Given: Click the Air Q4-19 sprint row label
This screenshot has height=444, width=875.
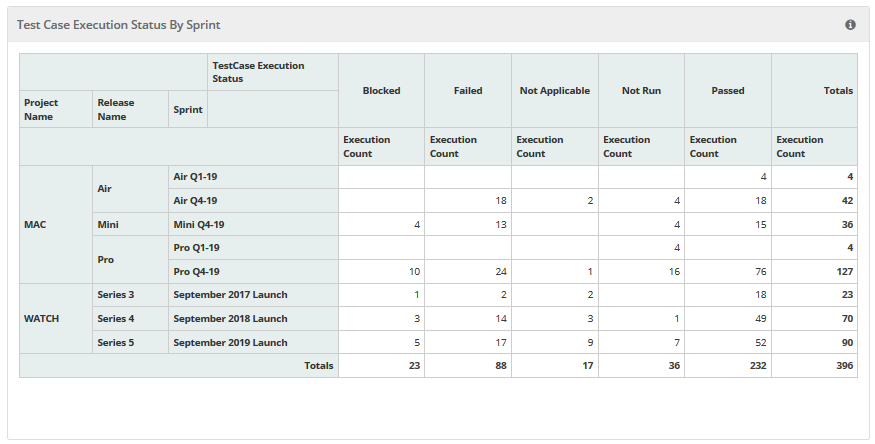Looking at the screenshot, I should 253,200.
